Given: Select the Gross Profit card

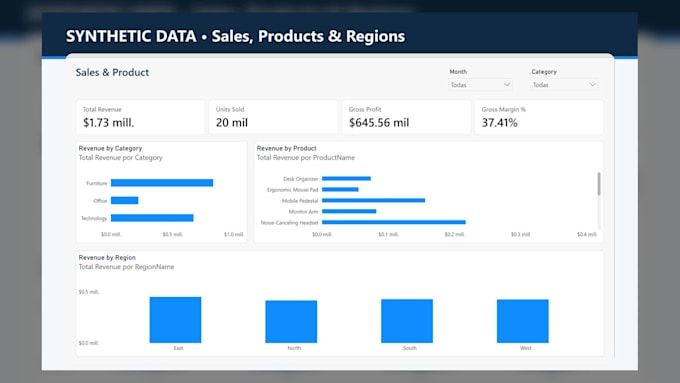Looking at the screenshot, I should (x=406, y=117).
